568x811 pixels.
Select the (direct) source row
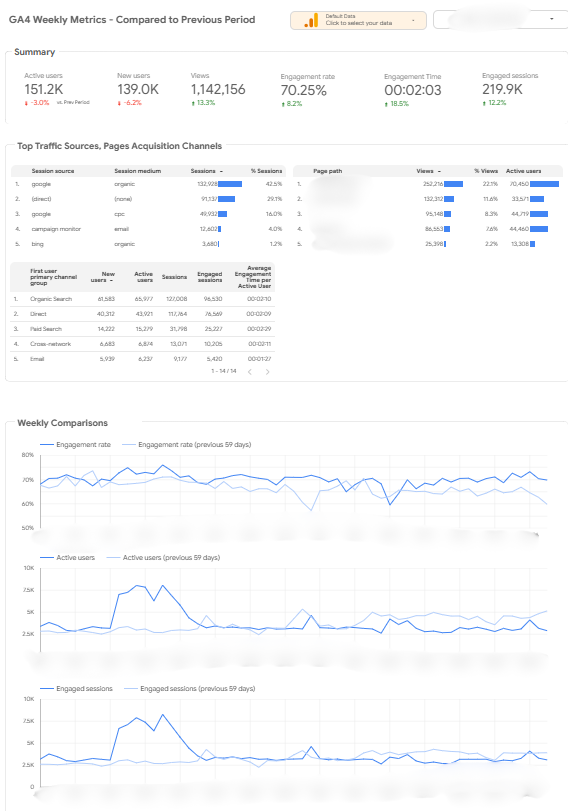point(148,199)
